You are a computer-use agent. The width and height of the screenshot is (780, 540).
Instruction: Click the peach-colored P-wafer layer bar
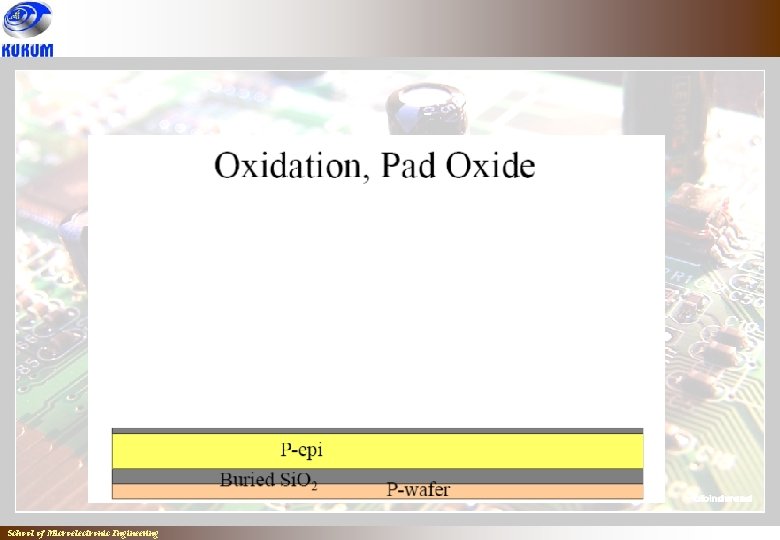378,491
